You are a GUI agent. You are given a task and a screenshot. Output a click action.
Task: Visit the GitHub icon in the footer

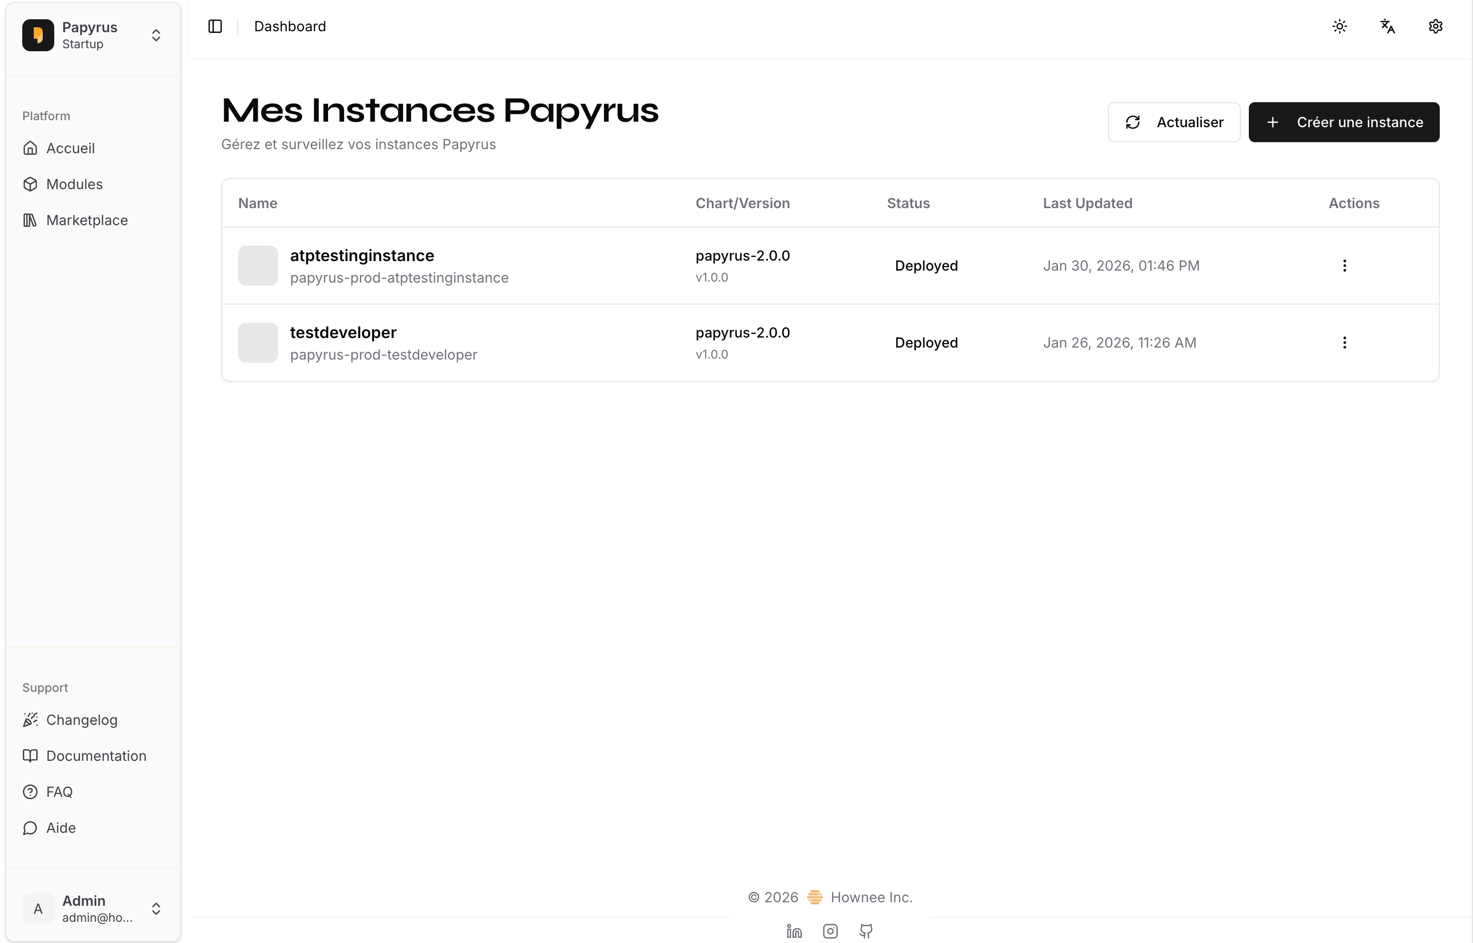click(x=866, y=931)
